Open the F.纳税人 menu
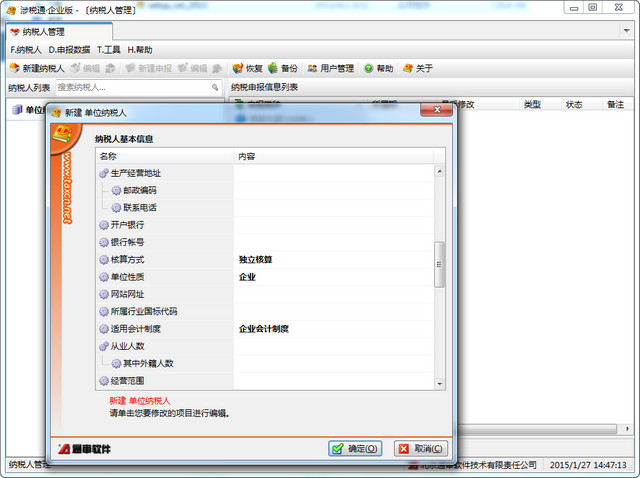 pos(26,50)
